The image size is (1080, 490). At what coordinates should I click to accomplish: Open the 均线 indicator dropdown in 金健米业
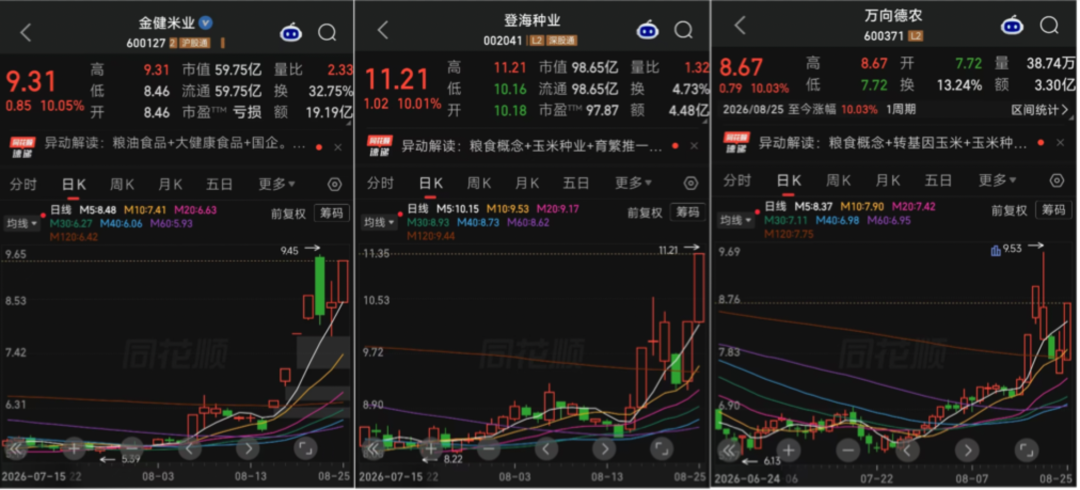point(21,223)
